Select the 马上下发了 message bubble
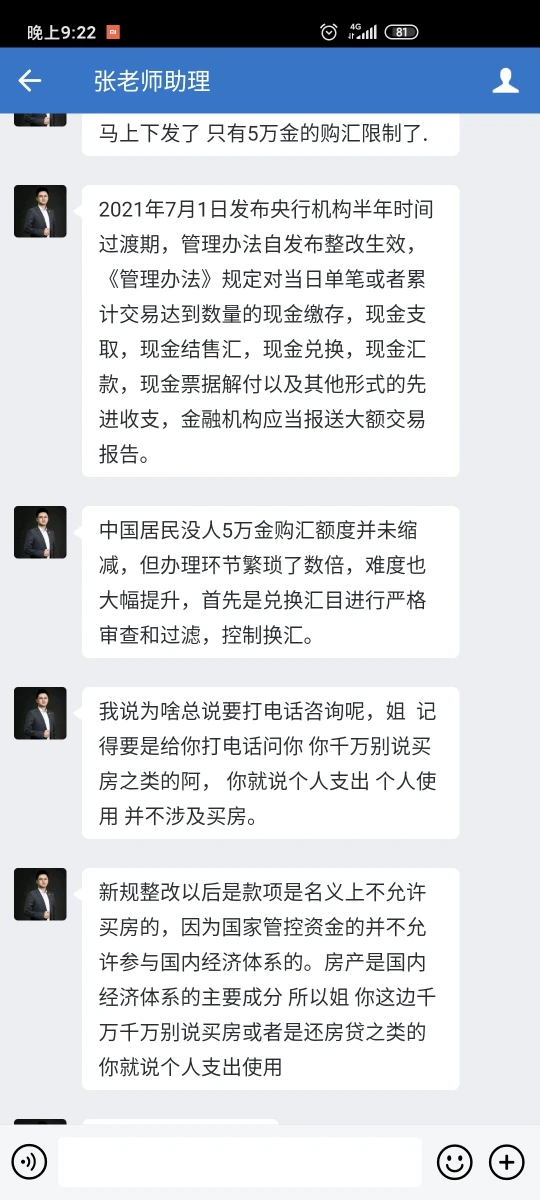The width and height of the screenshot is (540, 1200). pos(271,135)
